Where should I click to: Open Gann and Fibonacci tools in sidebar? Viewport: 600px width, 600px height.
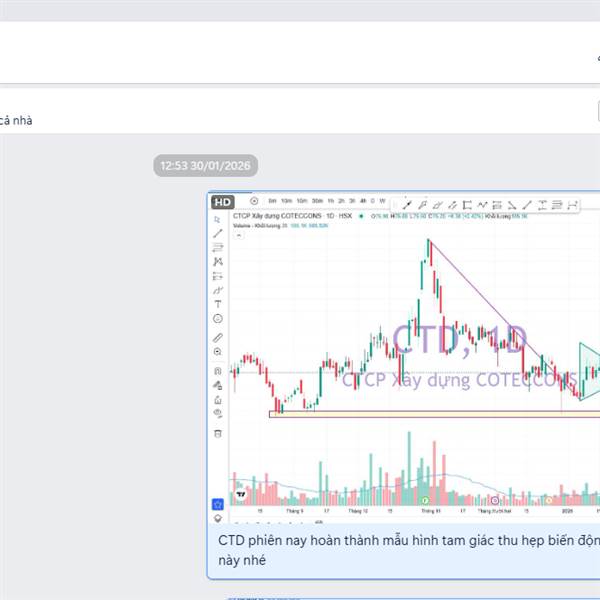tap(218, 248)
